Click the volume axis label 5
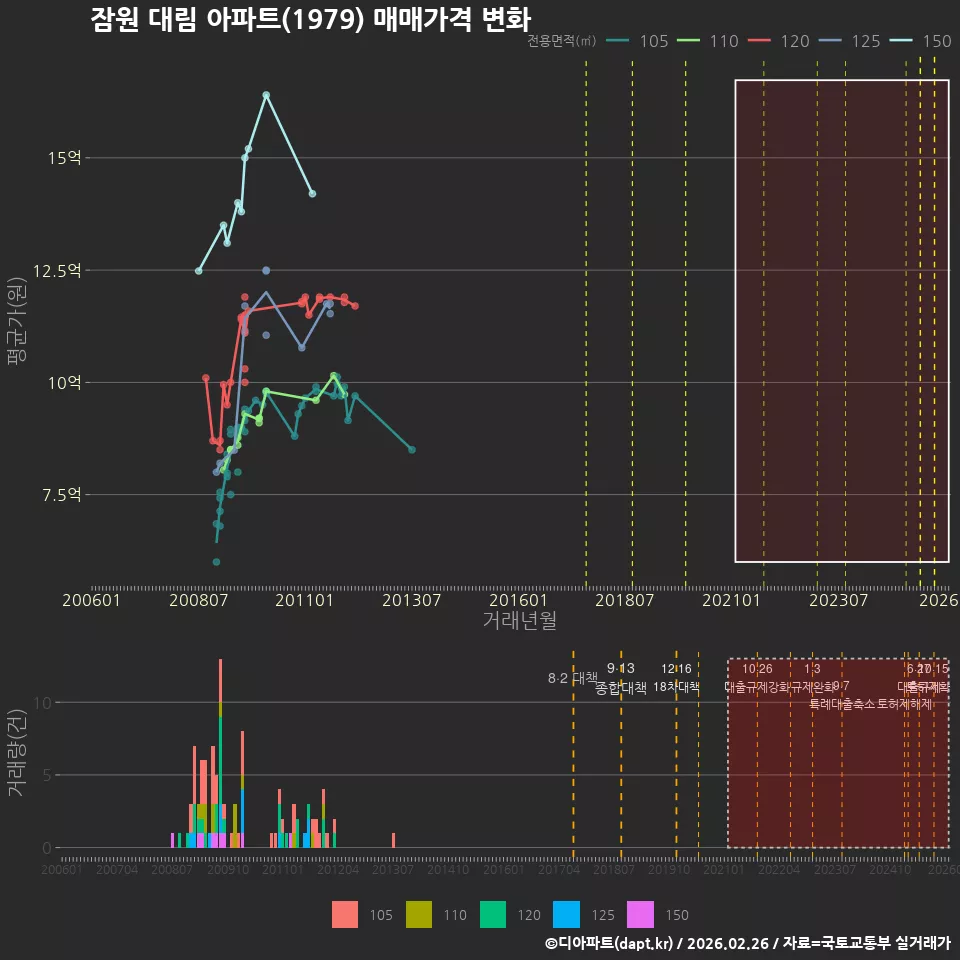Screen dimensions: 960x960 coord(47,775)
